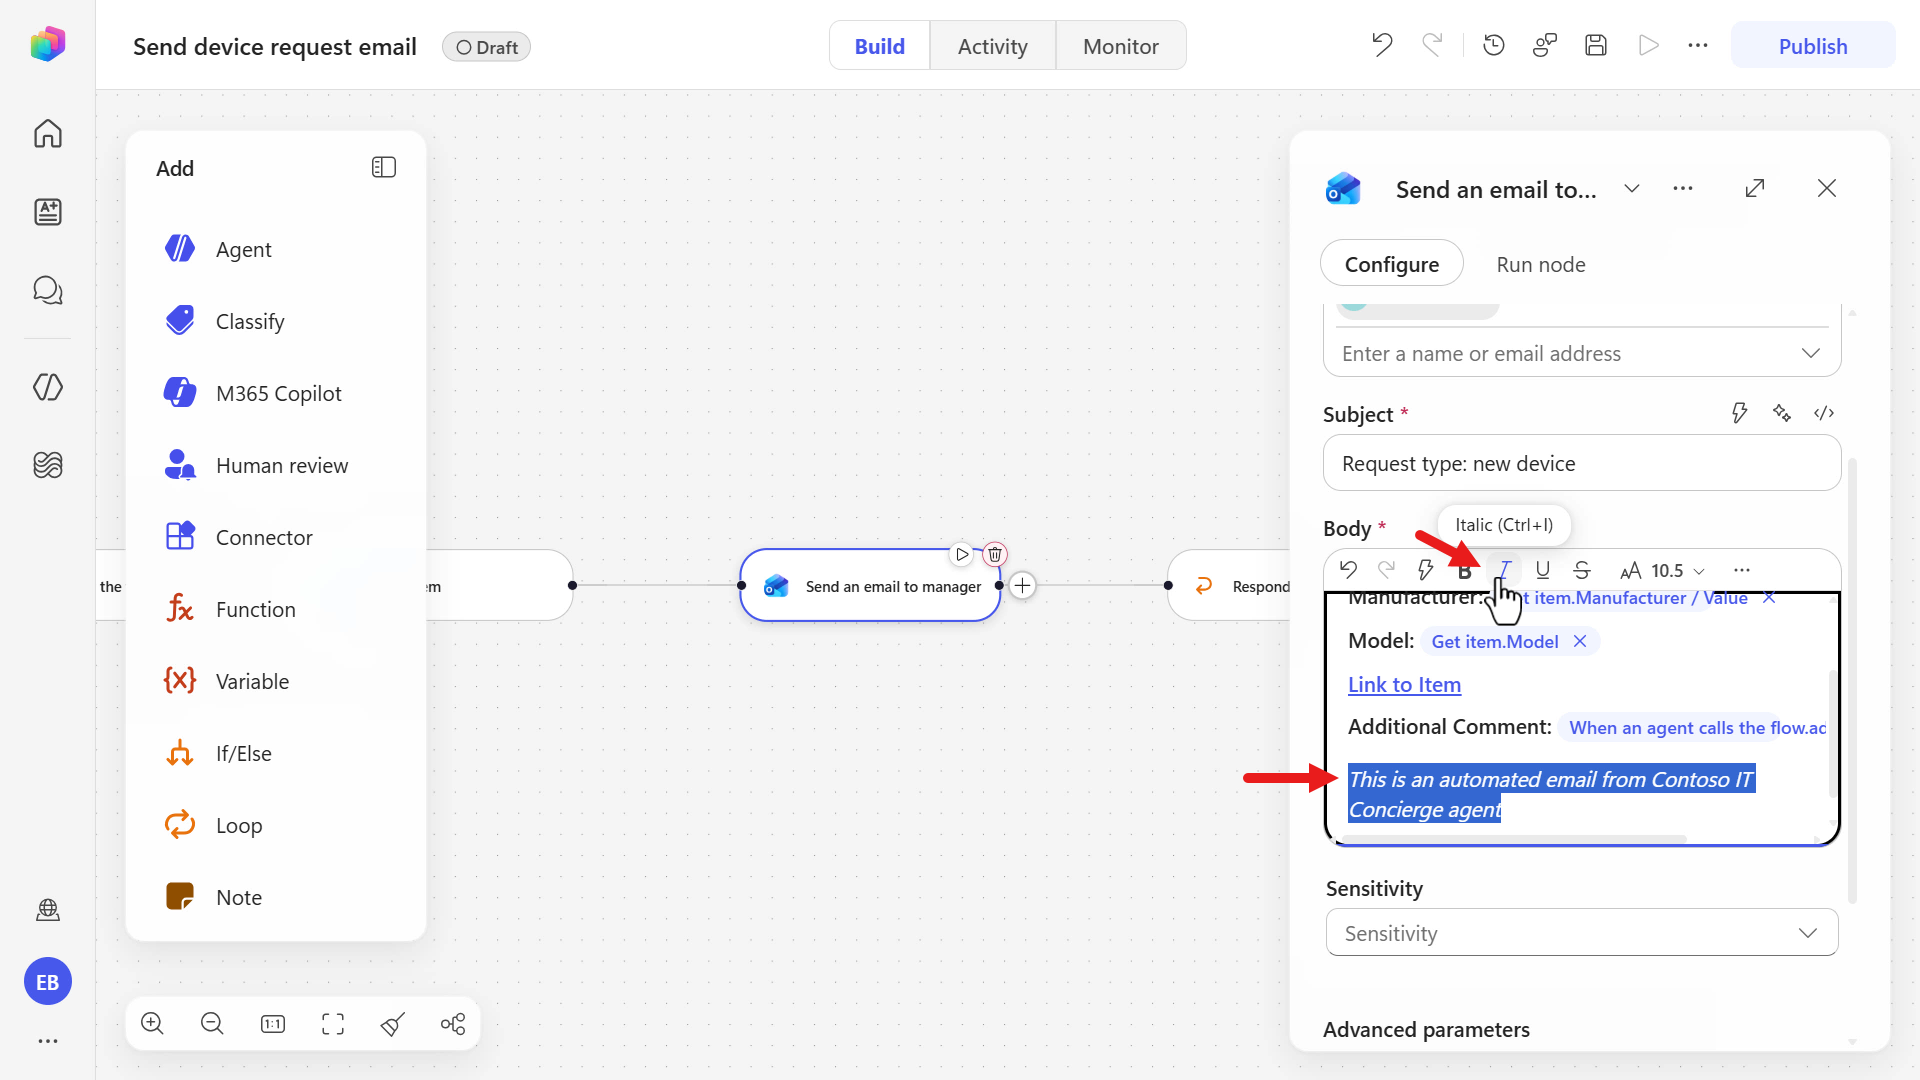Toggle Italic formatting in the Body editor

pyautogui.click(x=1504, y=570)
